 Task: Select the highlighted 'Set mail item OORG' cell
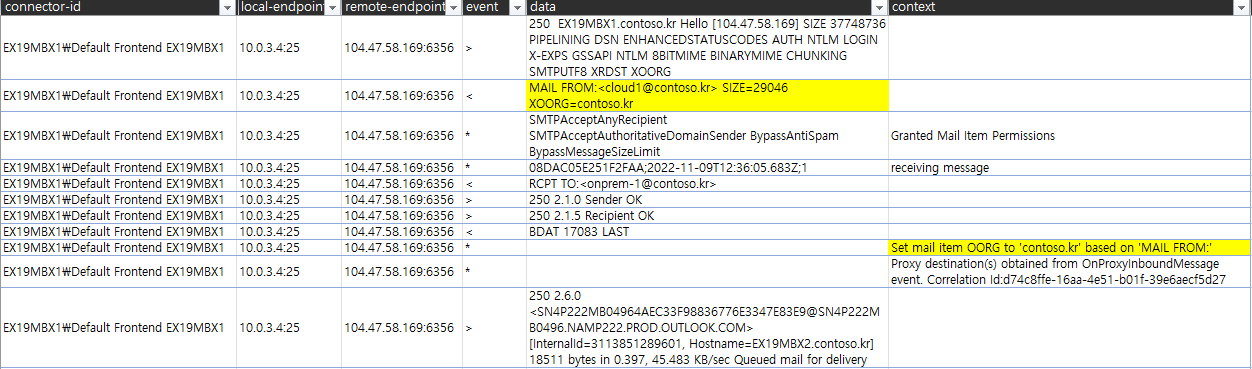point(1069,247)
